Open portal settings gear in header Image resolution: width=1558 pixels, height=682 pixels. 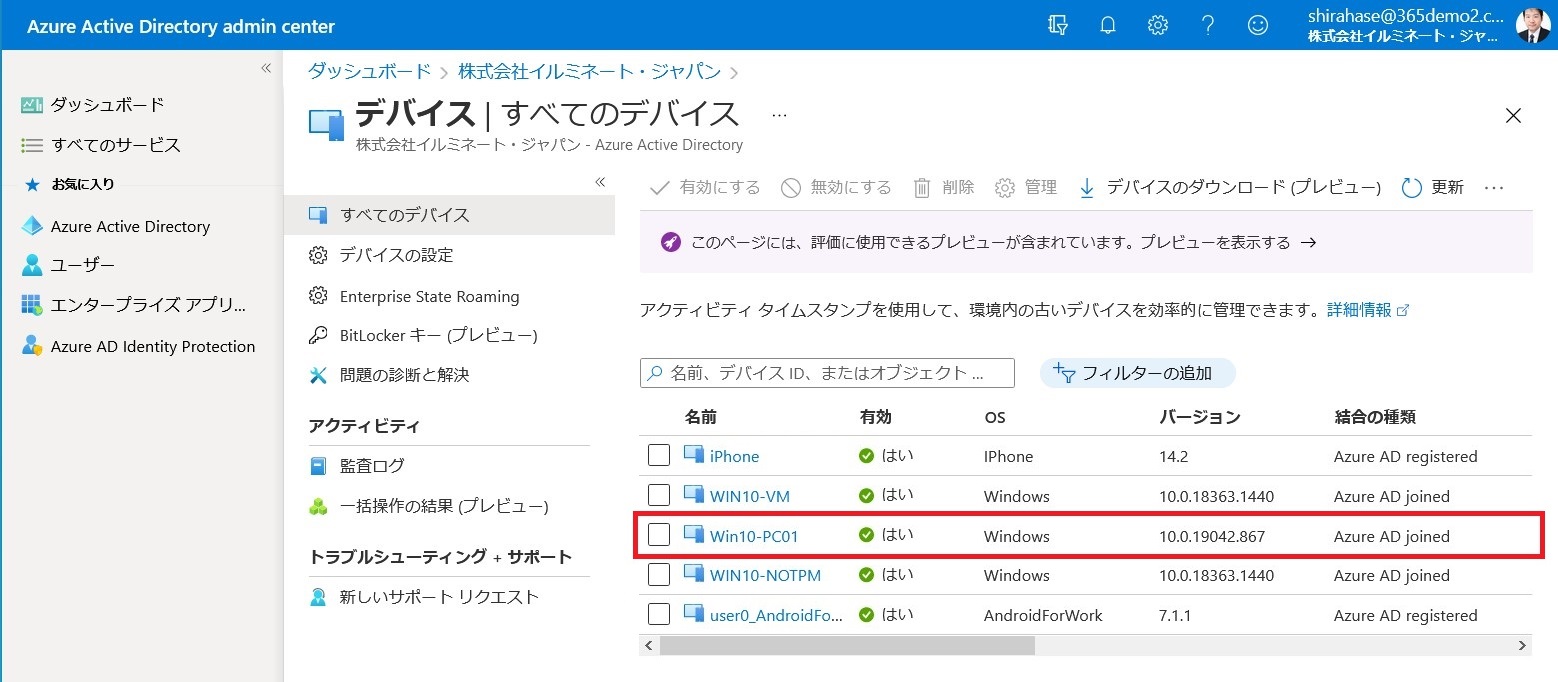1158,25
